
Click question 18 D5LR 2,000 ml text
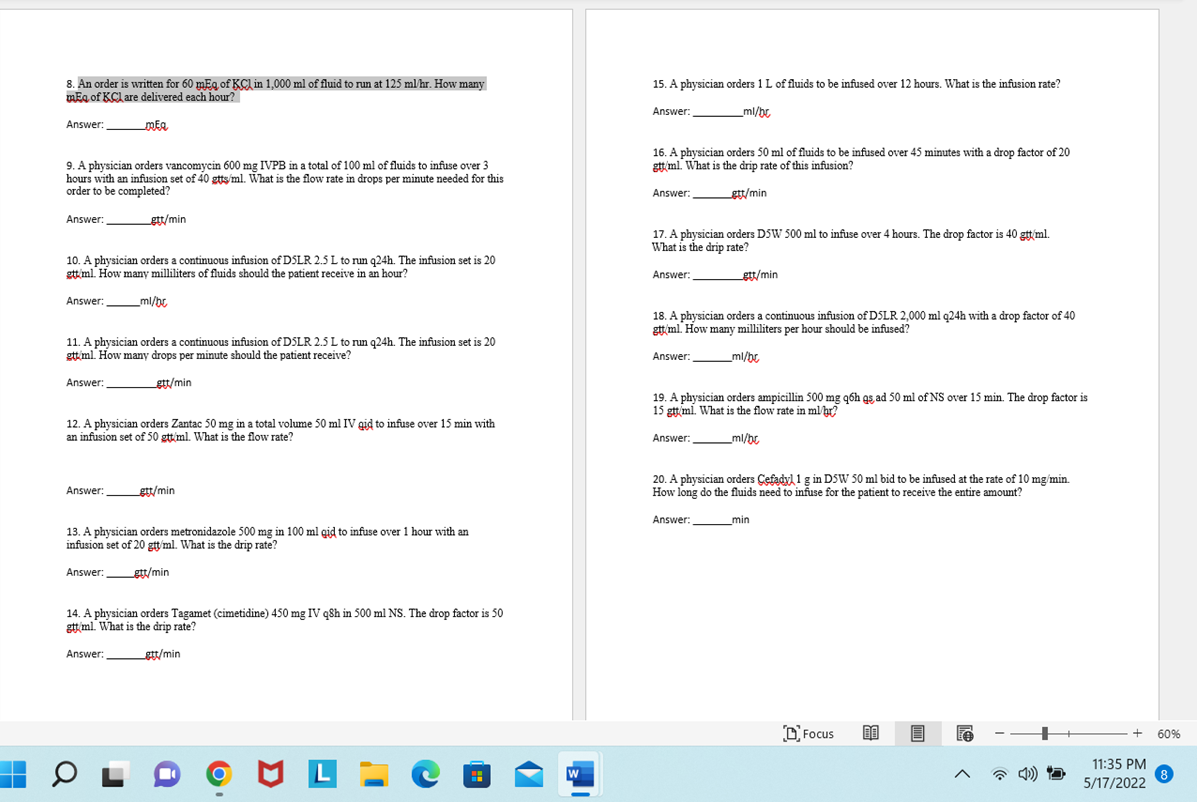tap(863, 322)
